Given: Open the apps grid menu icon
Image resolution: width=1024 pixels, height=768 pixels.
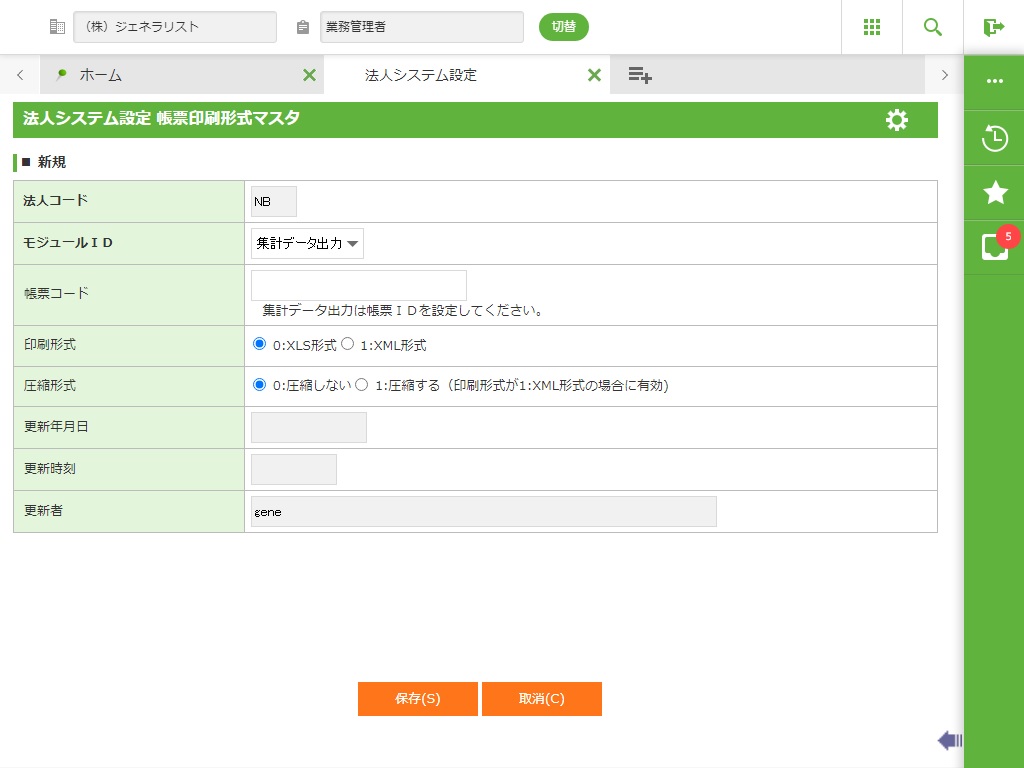Looking at the screenshot, I should coord(872,27).
